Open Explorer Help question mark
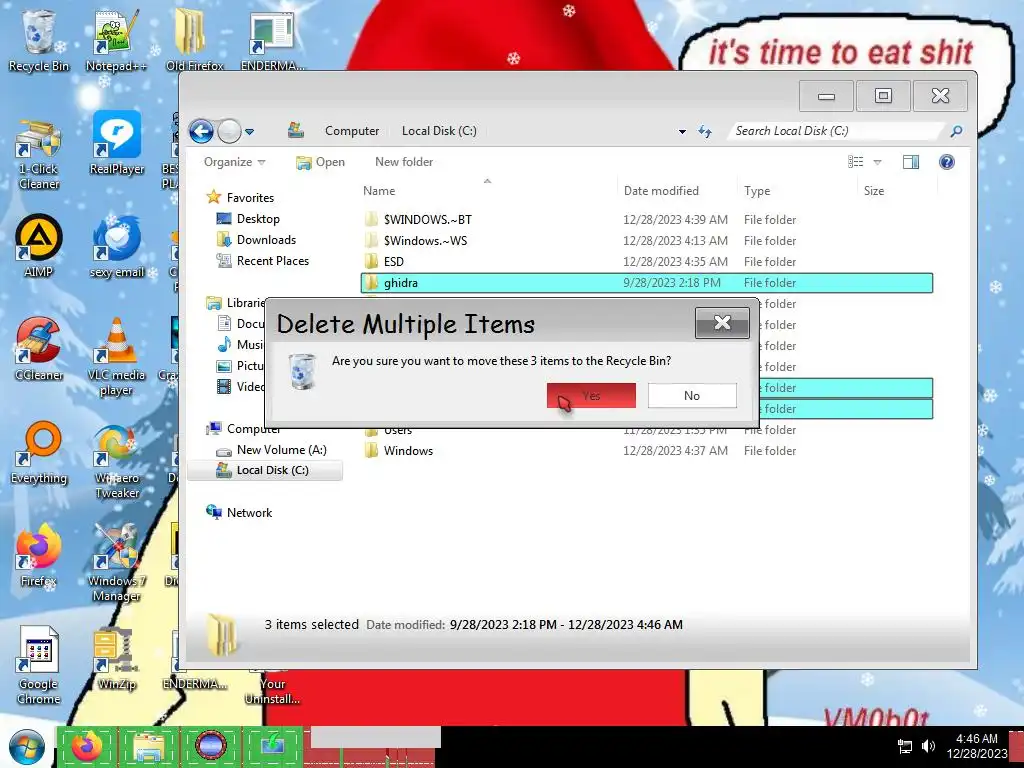Image resolution: width=1024 pixels, height=768 pixels. [947, 162]
